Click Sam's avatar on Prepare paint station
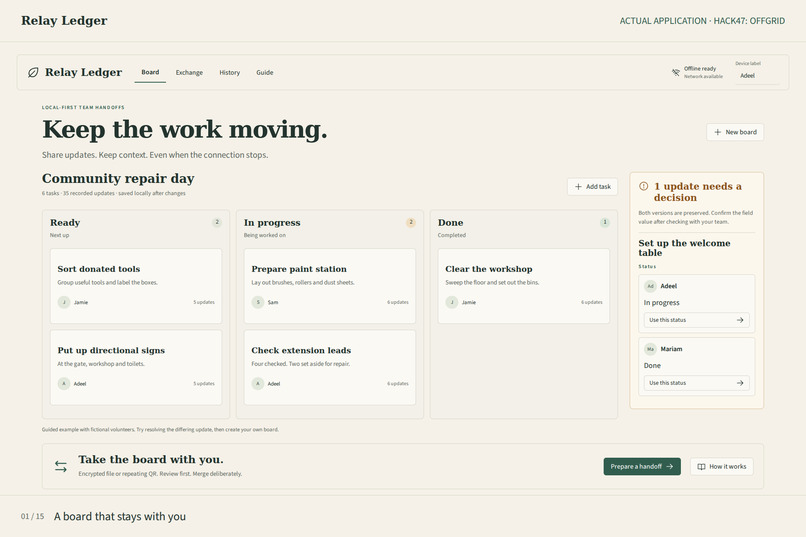Viewport: 806px width, 537px height. [258, 302]
